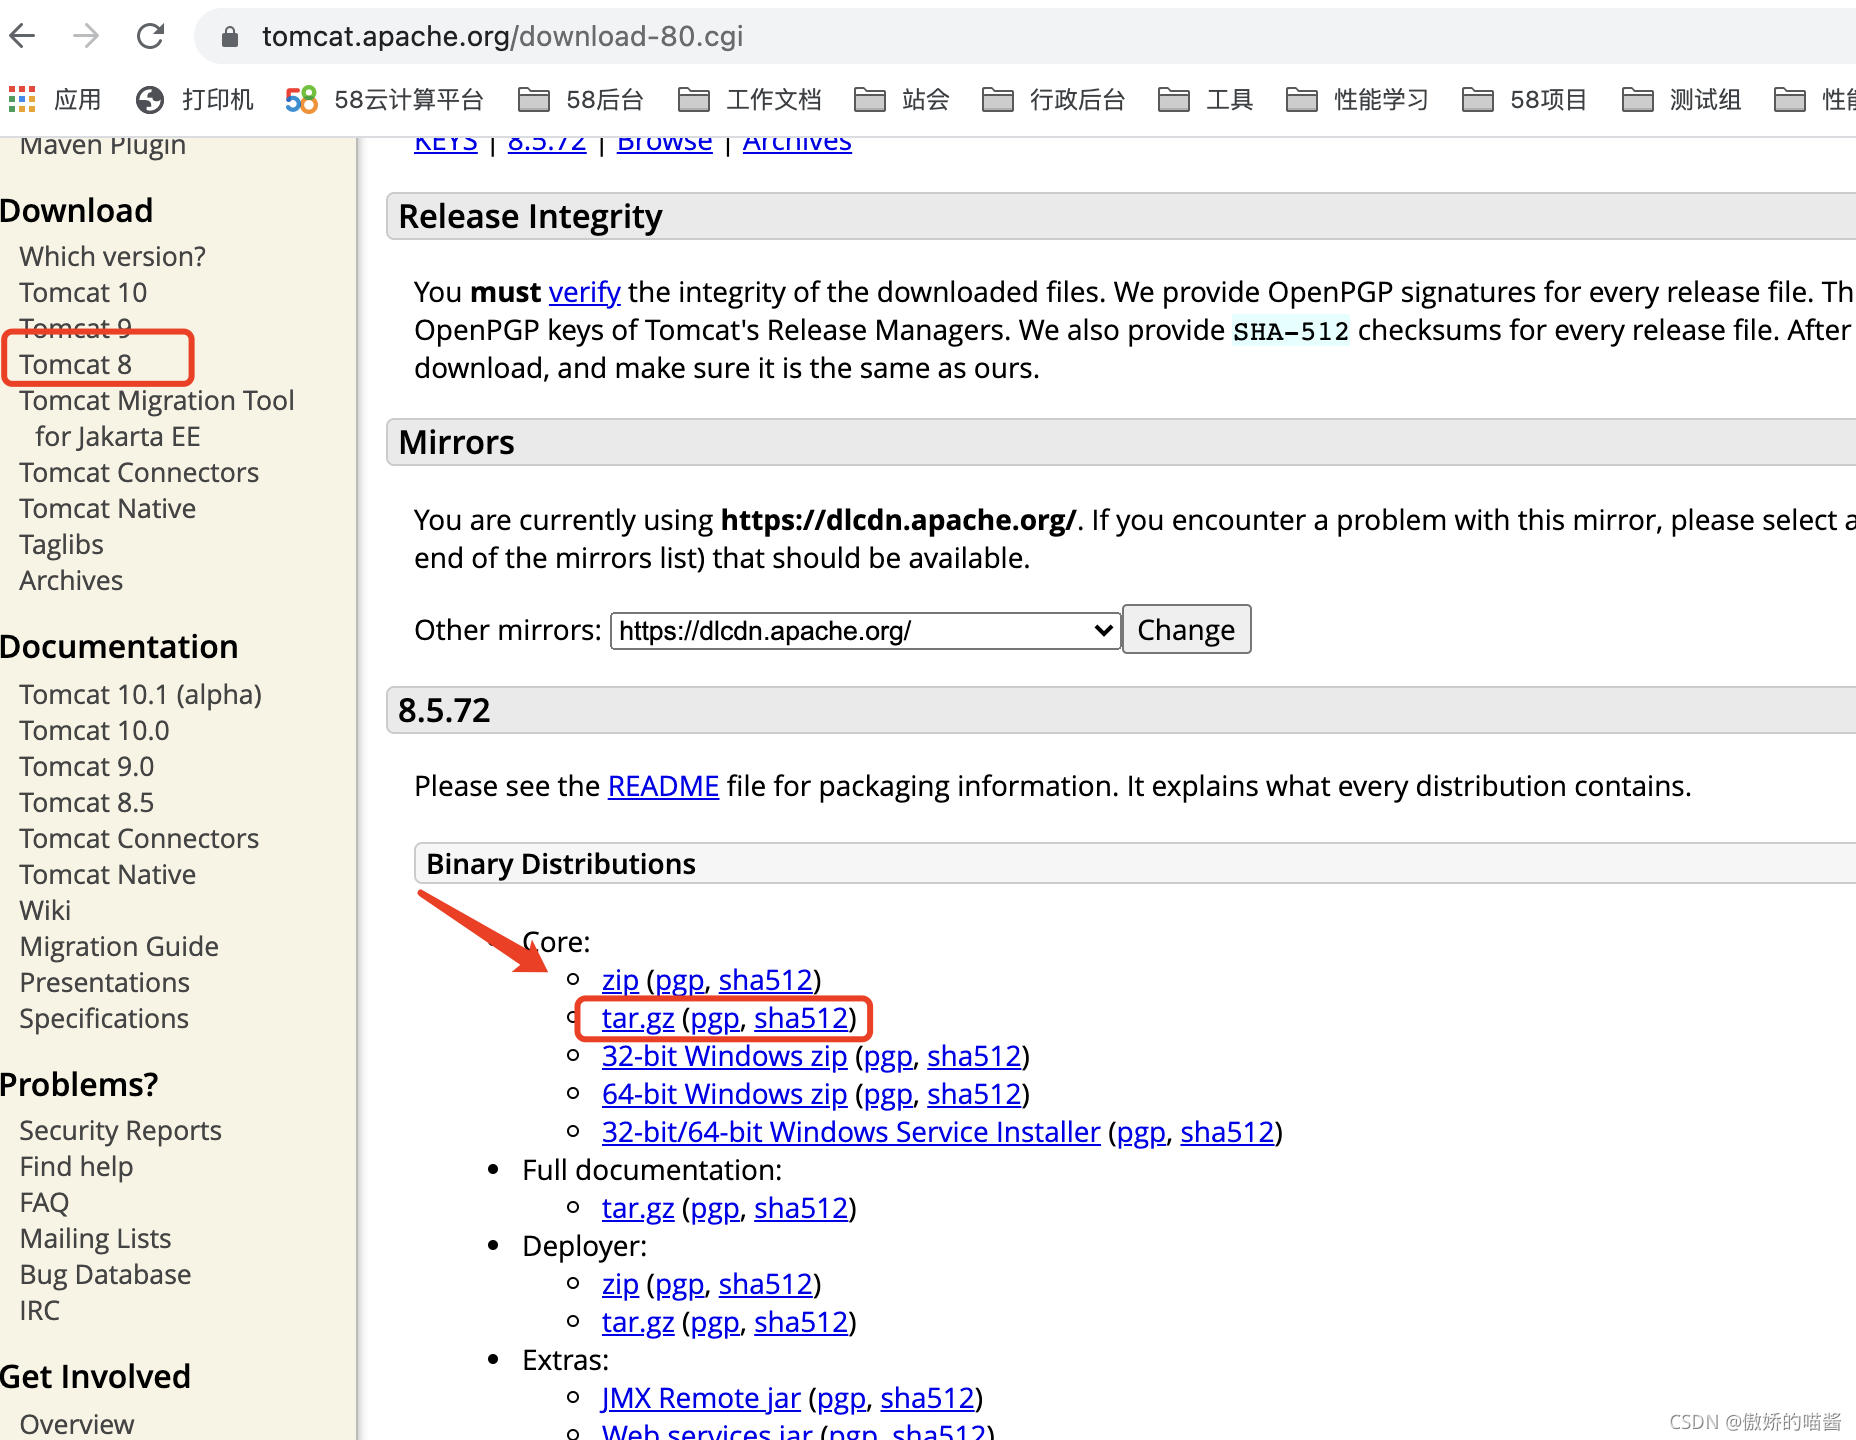
Task: Open the Wiki sidebar link
Action: click(x=45, y=911)
